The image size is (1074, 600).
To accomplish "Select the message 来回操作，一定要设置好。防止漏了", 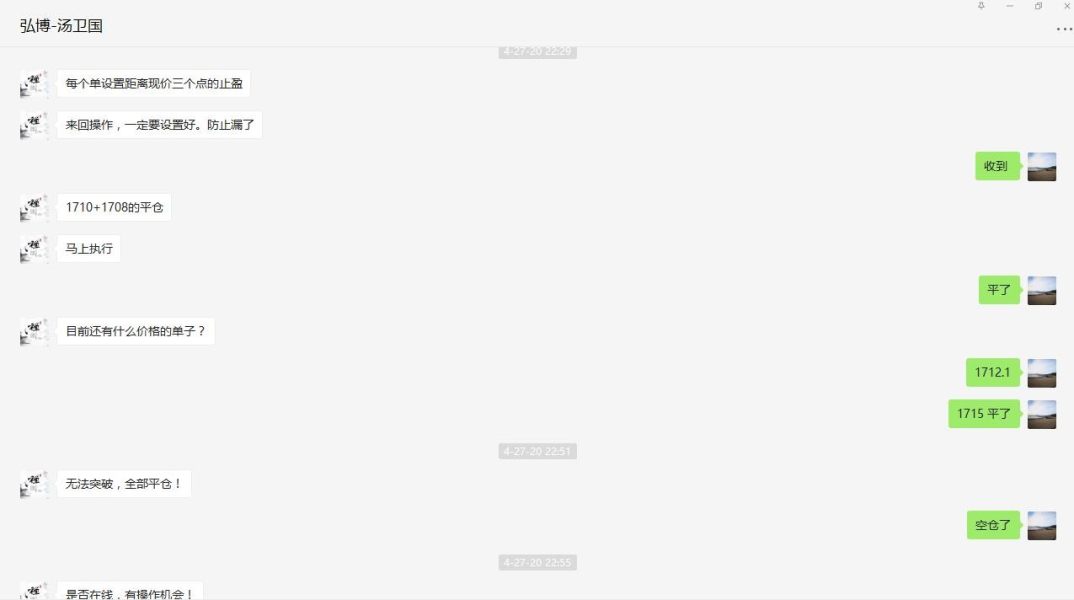I will [x=160, y=125].
